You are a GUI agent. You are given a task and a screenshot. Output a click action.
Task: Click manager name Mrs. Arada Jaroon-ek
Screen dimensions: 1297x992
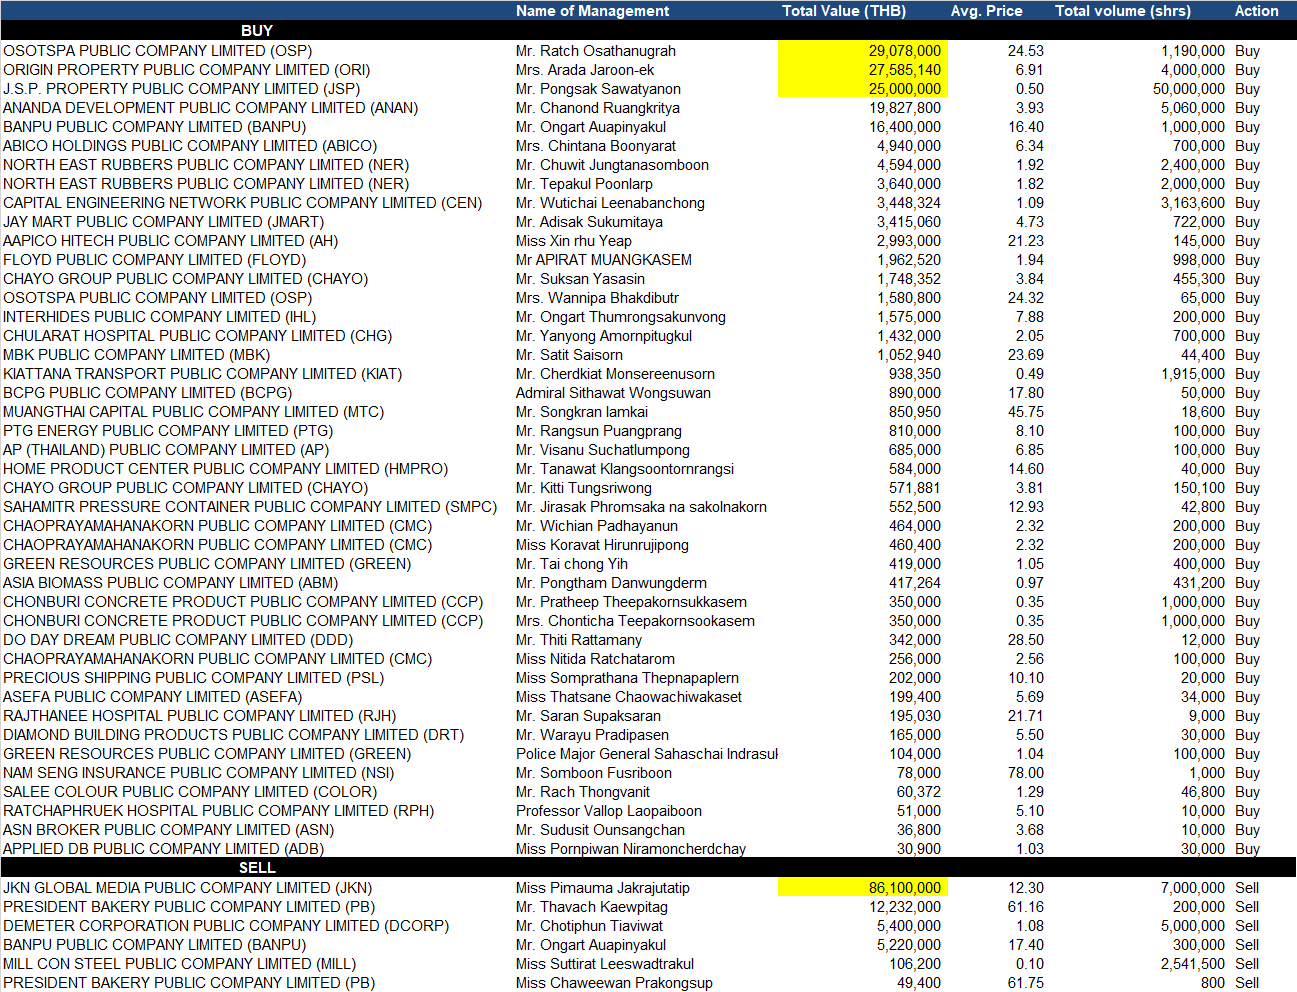(x=585, y=70)
